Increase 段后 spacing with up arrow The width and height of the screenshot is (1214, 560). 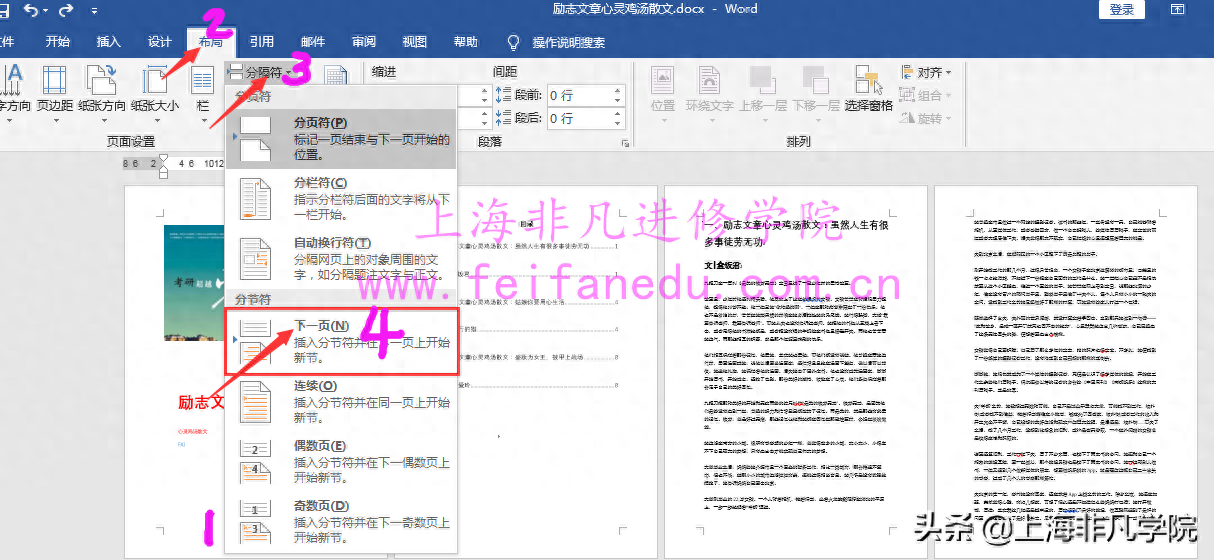pyautogui.click(x=618, y=113)
